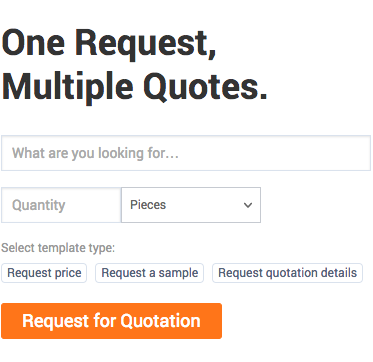Choose the Request quotation details template
The height and width of the screenshot is (362, 373).
click(287, 273)
